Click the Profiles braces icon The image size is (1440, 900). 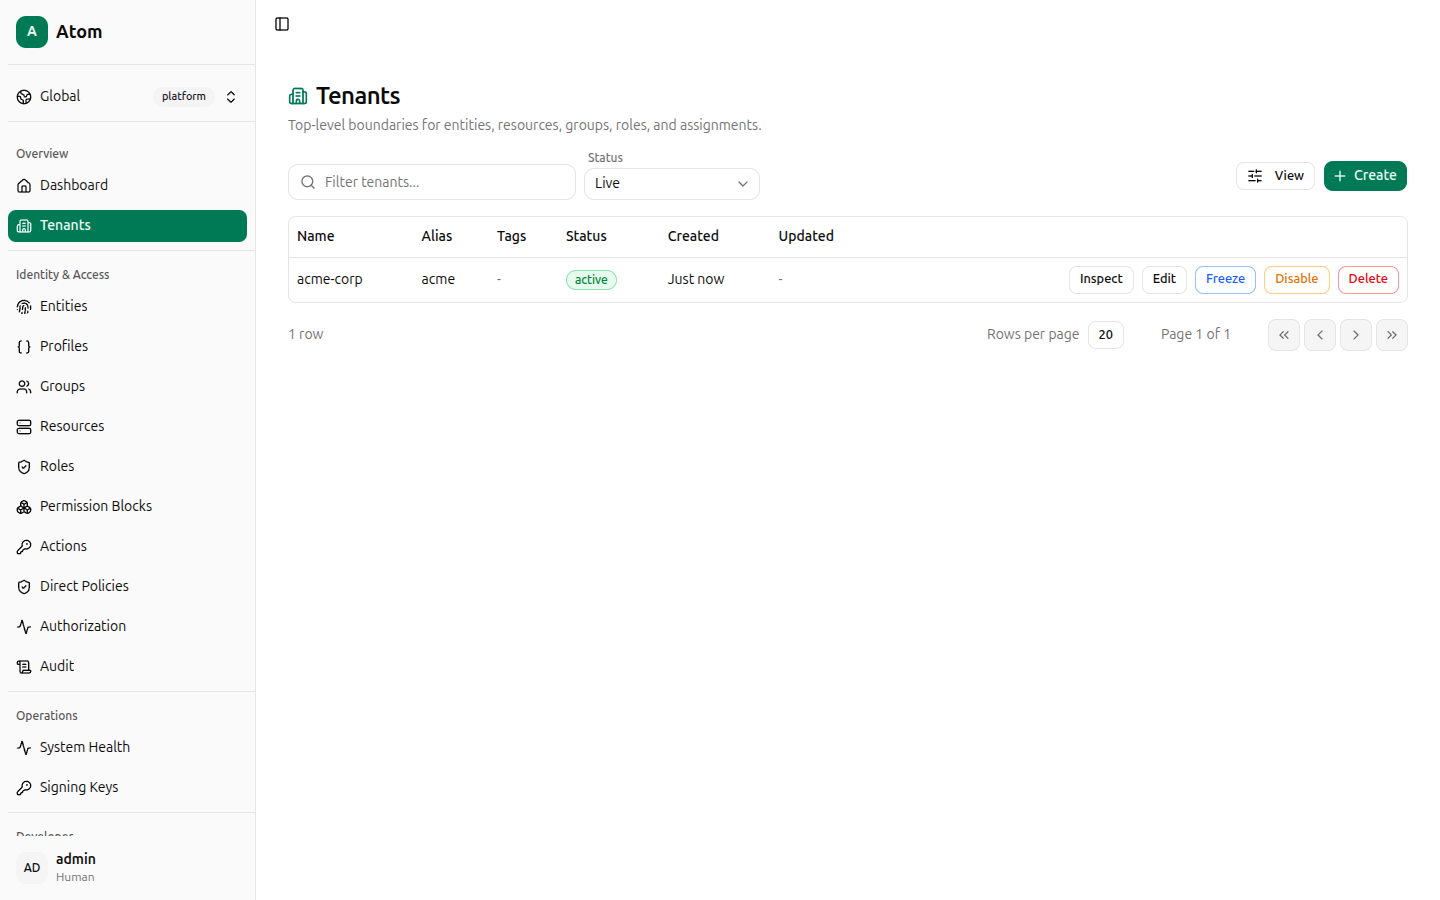coord(24,347)
